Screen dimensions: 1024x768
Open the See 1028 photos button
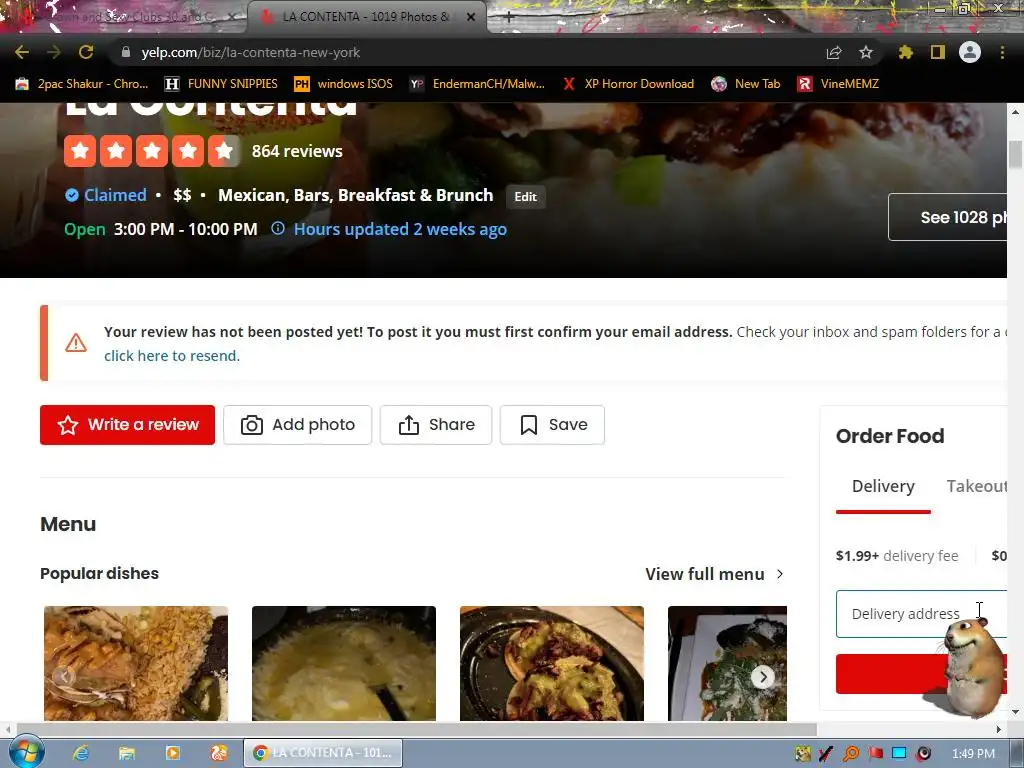(948, 217)
